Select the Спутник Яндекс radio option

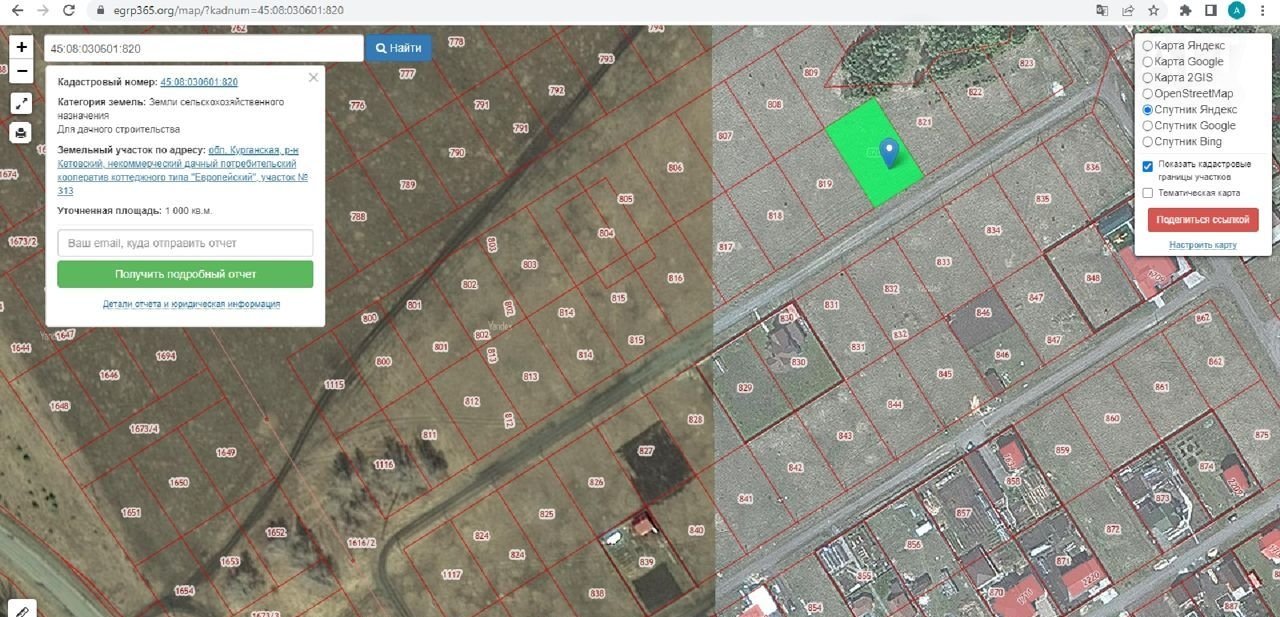[1147, 110]
